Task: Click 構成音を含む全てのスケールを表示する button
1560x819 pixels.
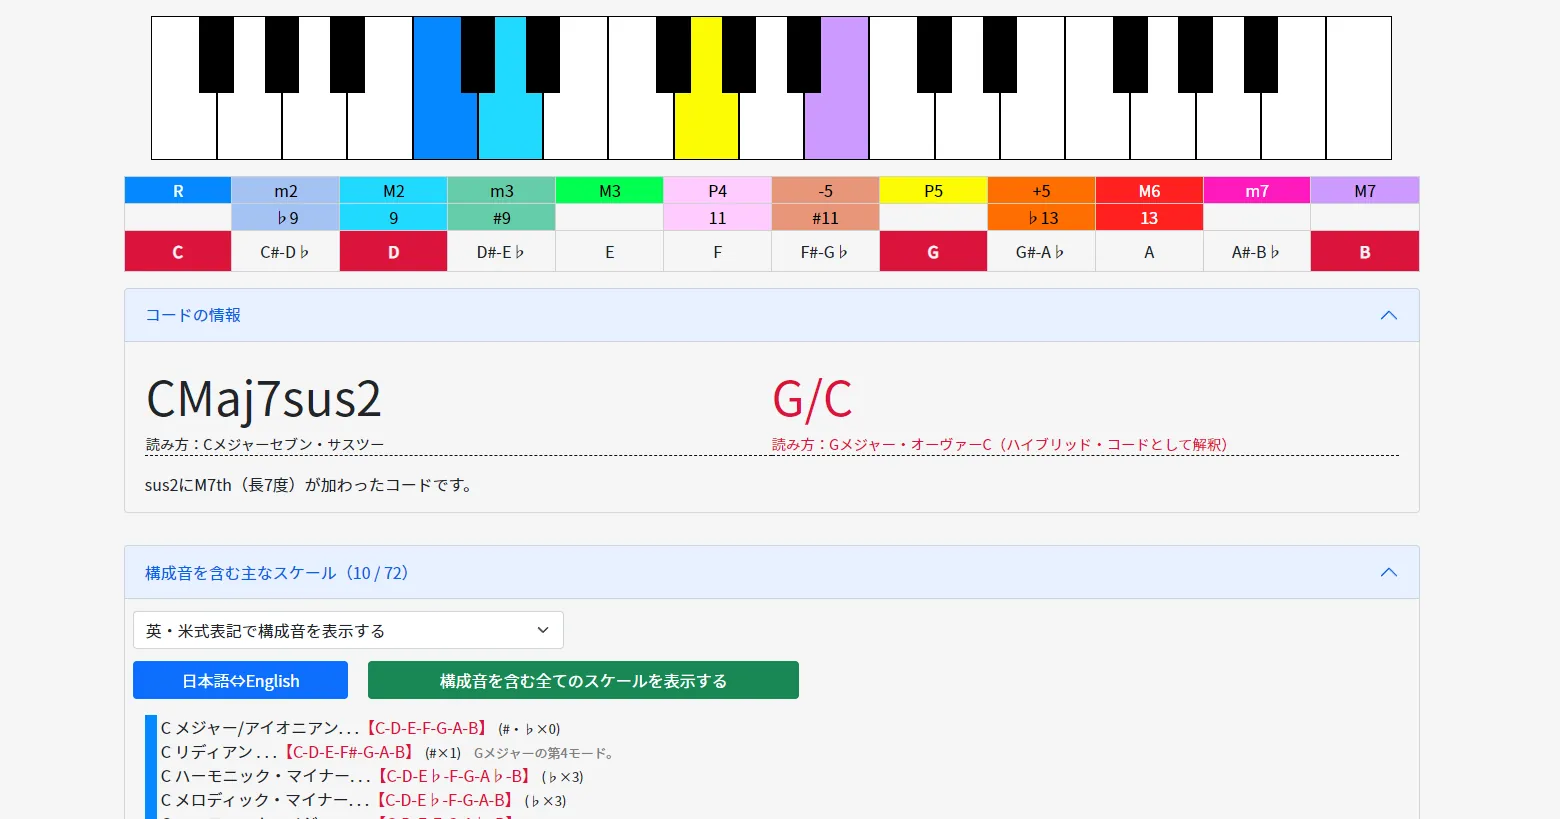Action: (583, 680)
